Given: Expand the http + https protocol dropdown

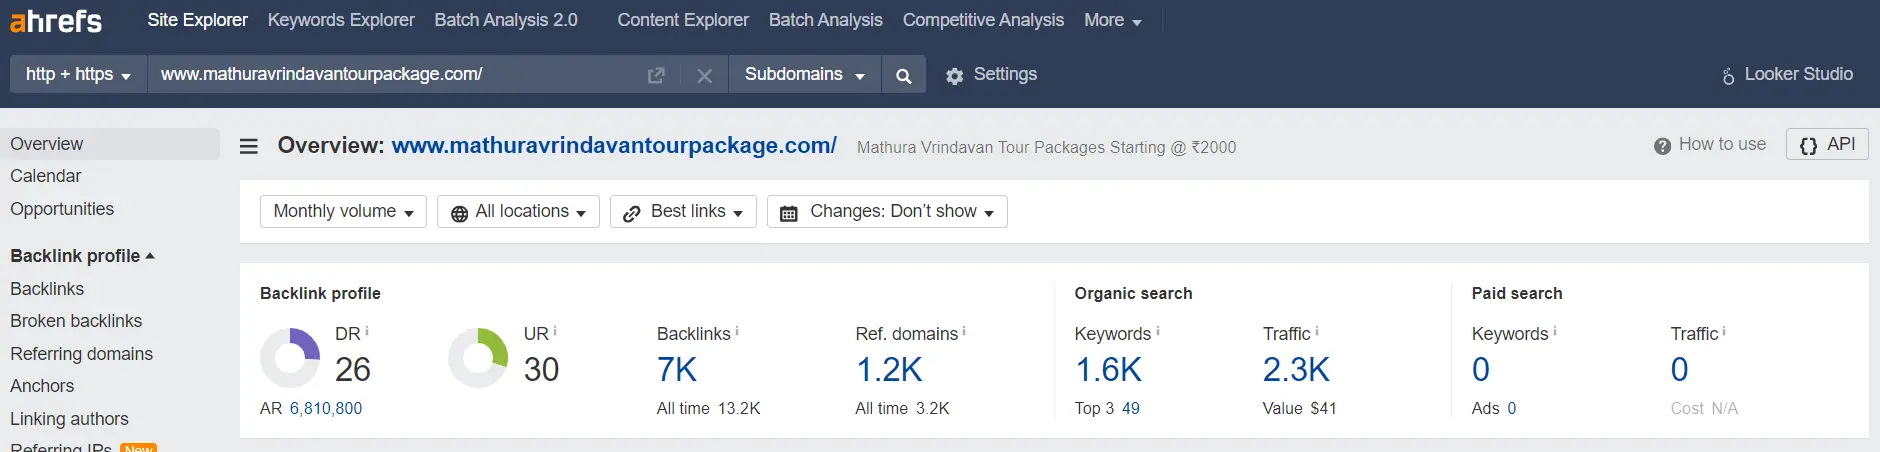Looking at the screenshot, I should [x=79, y=75].
